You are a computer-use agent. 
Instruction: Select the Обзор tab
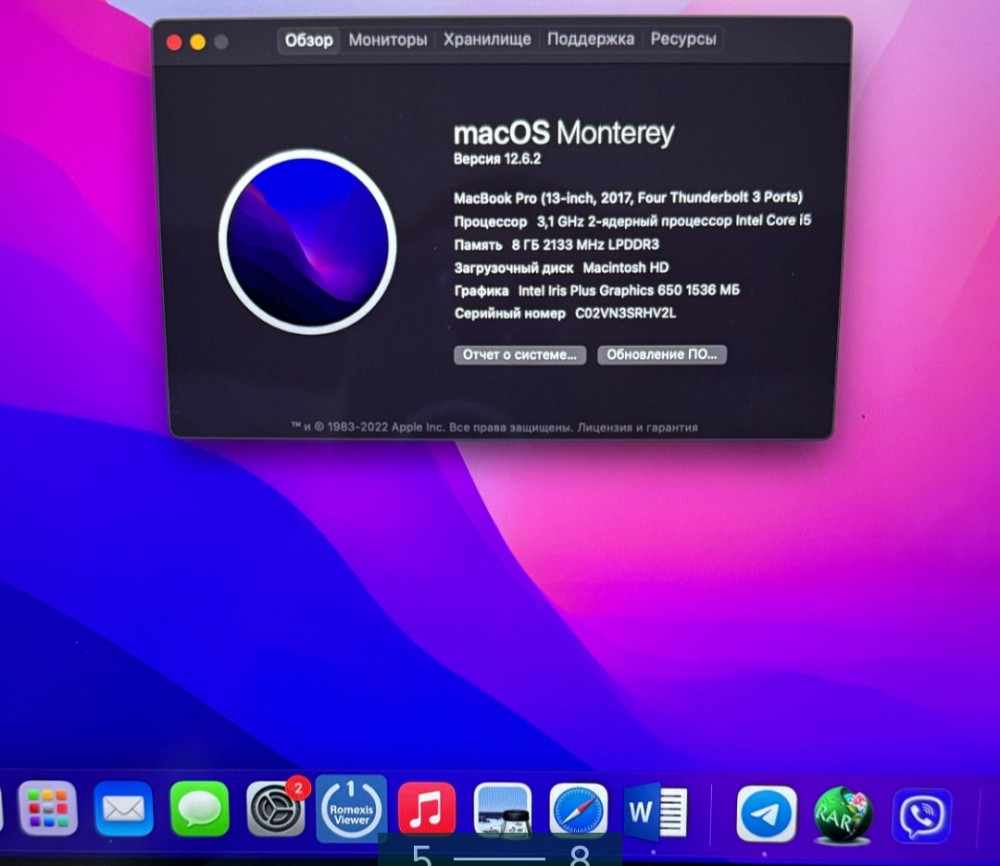tap(308, 40)
